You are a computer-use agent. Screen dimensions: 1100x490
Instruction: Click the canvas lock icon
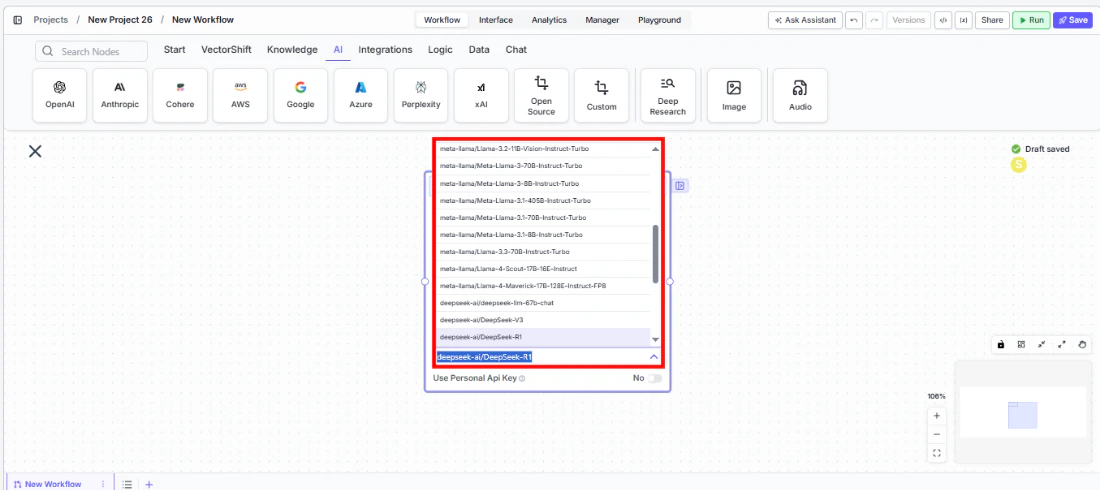pyautogui.click(x=1001, y=344)
